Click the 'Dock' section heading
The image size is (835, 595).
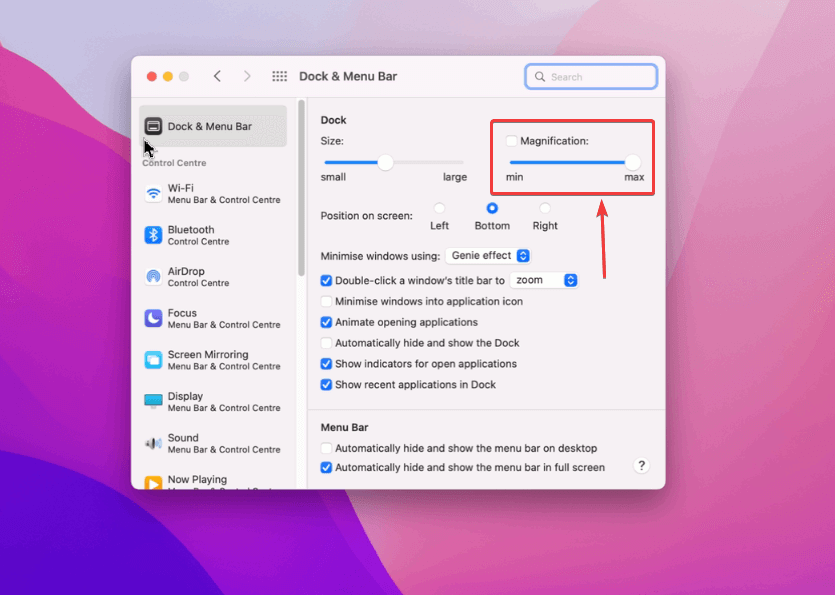pyautogui.click(x=333, y=120)
